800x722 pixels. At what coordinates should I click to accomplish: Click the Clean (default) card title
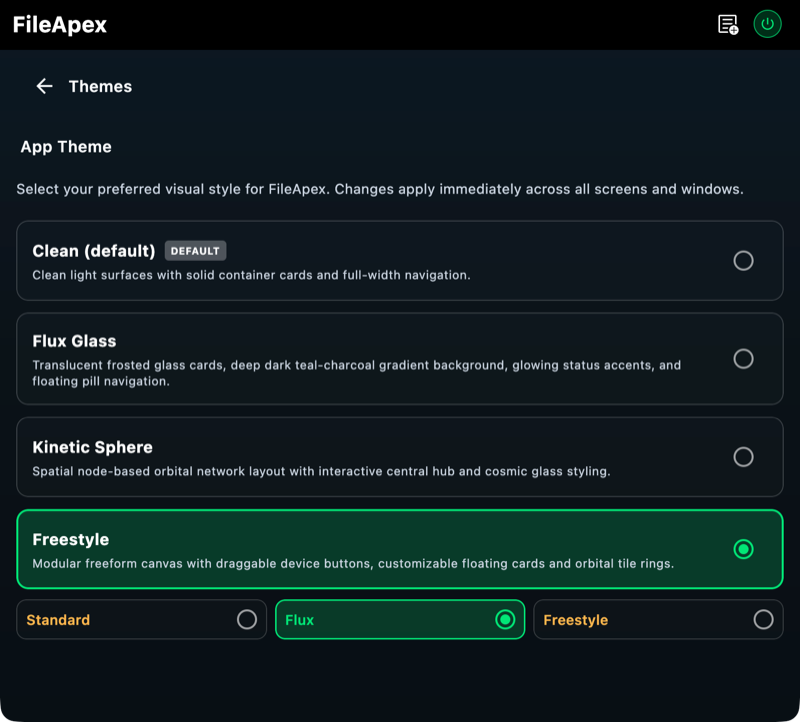(93, 251)
